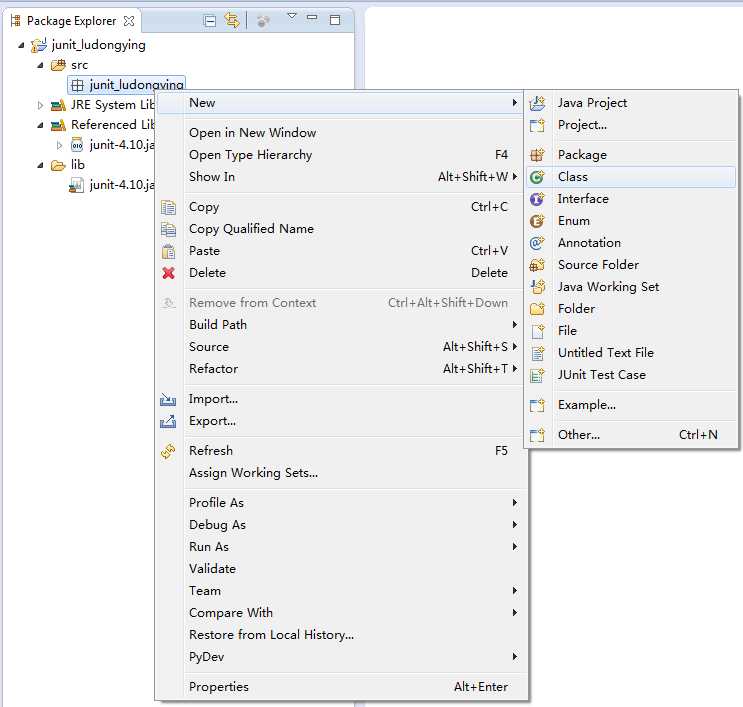Image resolution: width=743 pixels, height=707 pixels.
Task: Open the Run As submenu
Action: 341,547
